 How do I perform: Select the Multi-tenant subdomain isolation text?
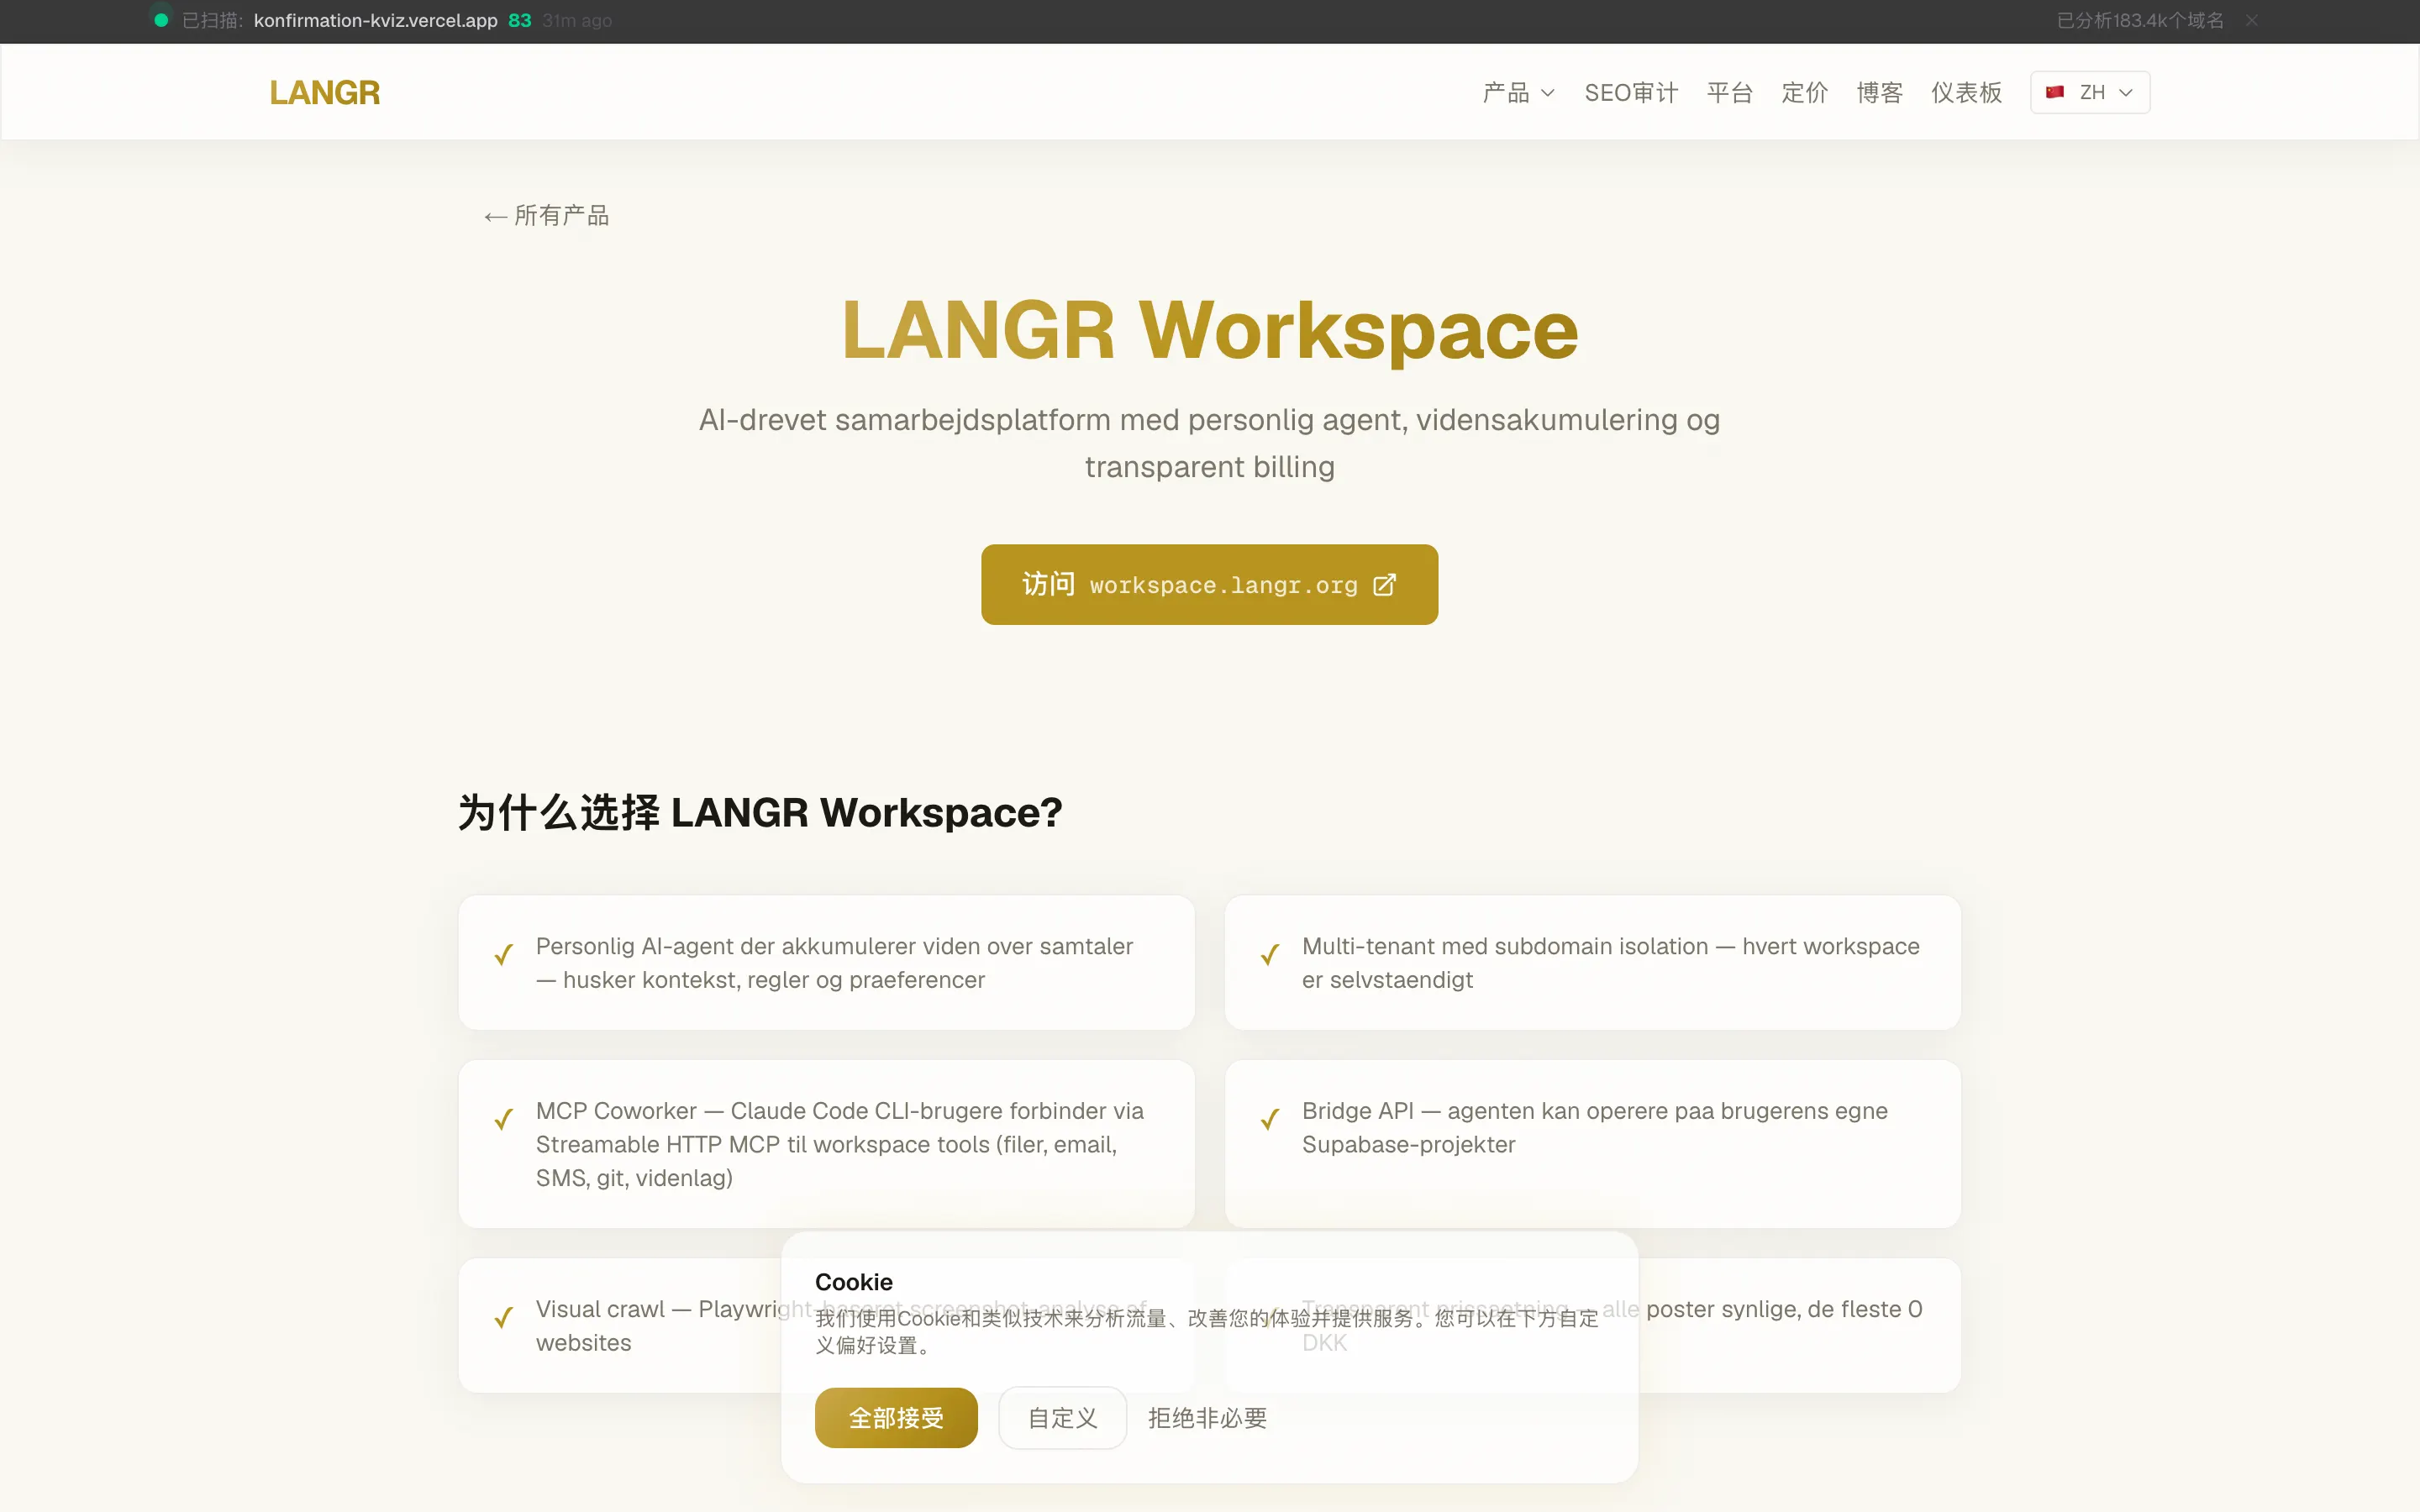pos(1610,962)
